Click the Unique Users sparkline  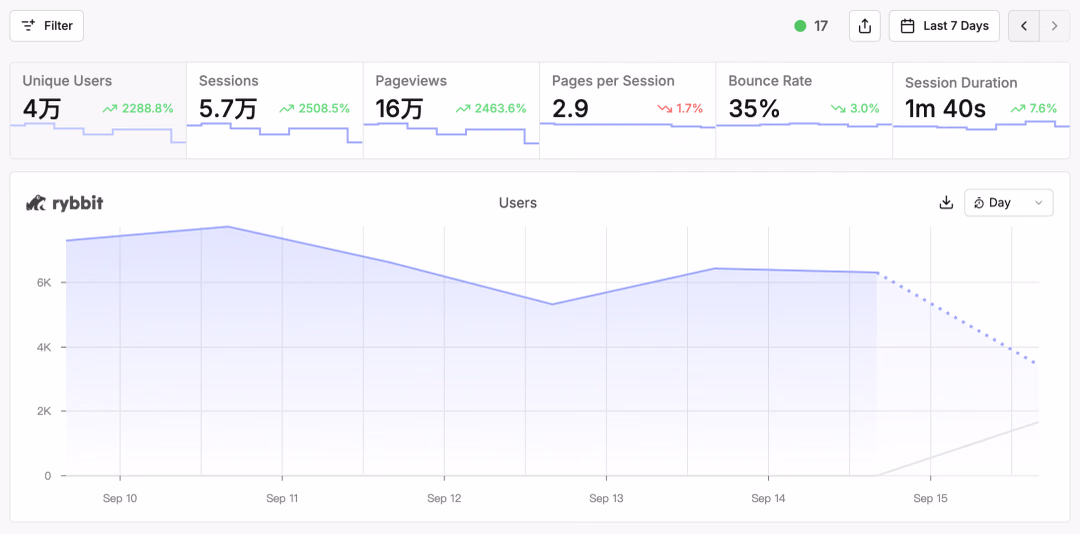point(98,133)
